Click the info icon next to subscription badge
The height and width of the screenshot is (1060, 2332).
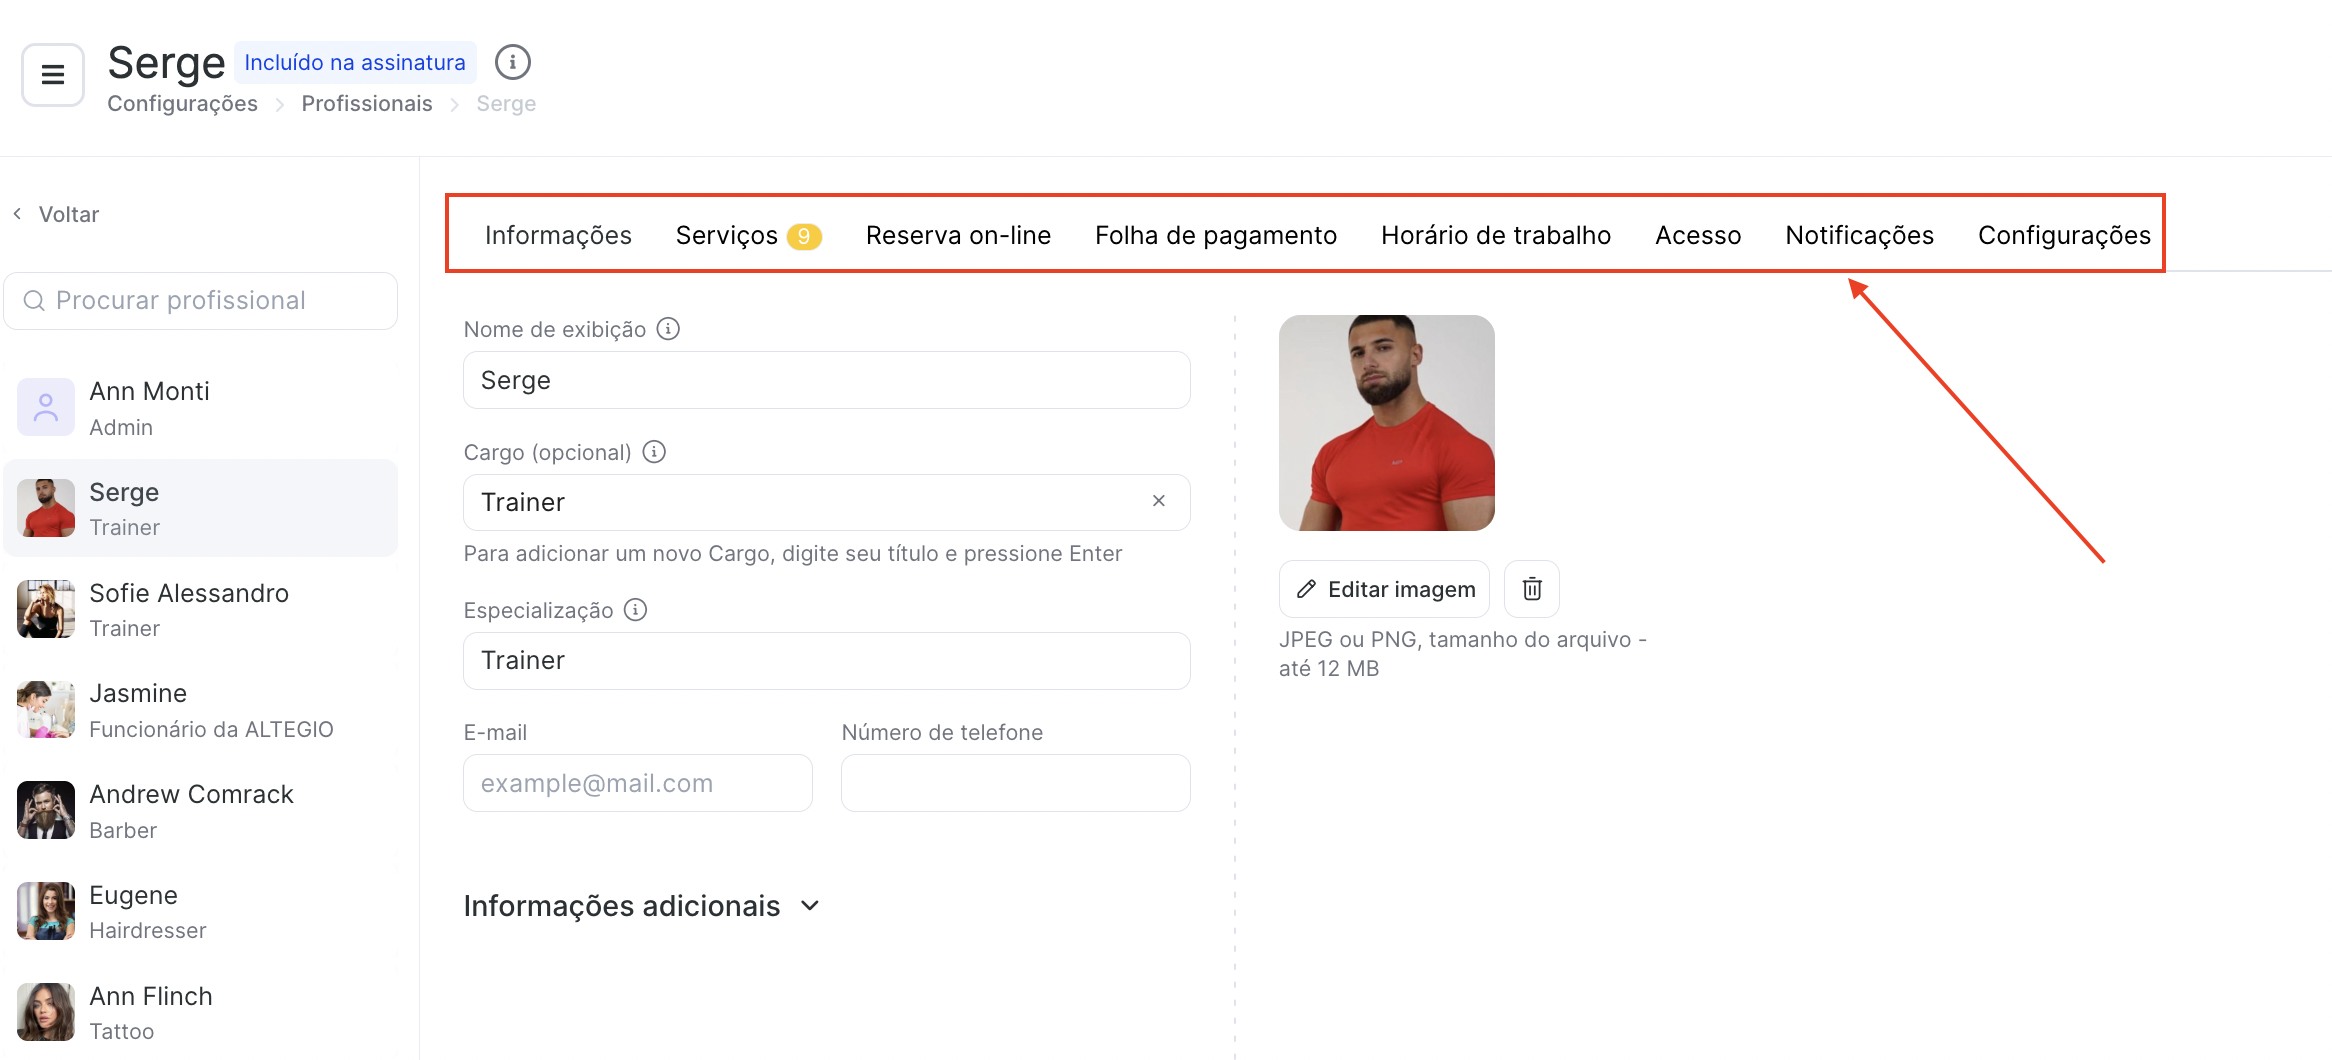(513, 62)
